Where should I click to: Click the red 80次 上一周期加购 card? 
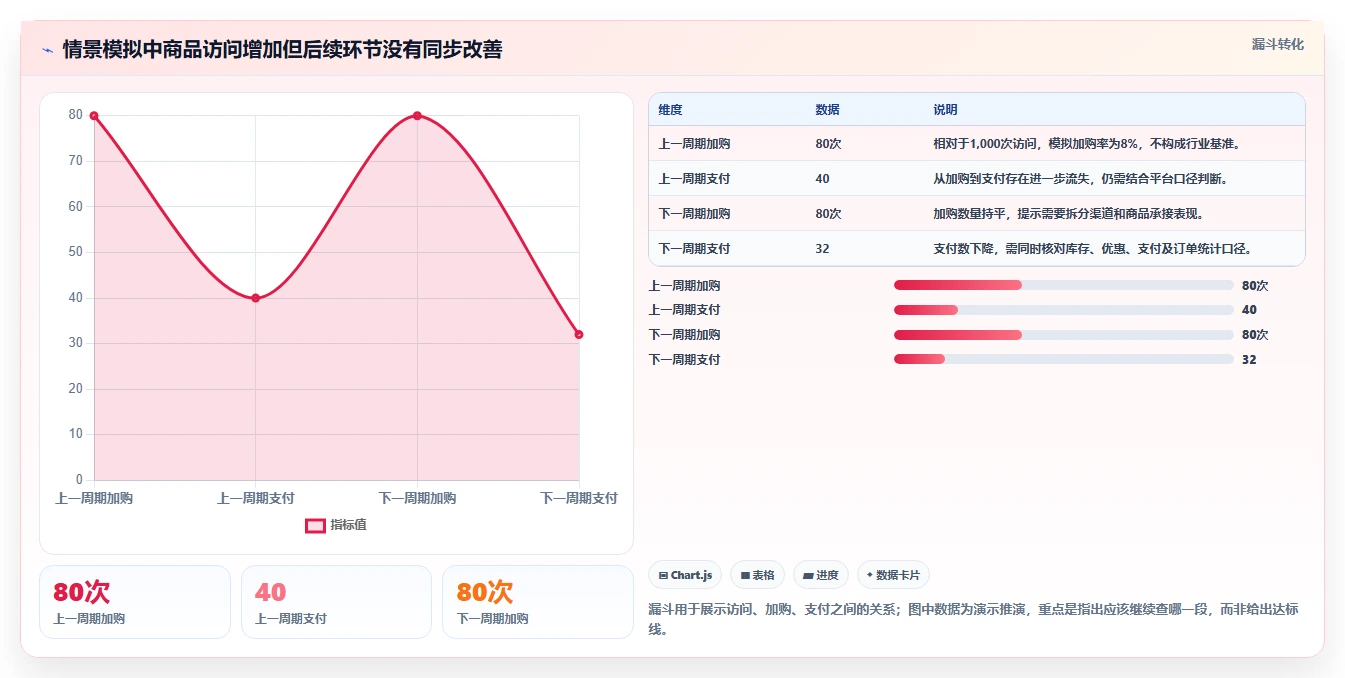click(x=135, y=602)
